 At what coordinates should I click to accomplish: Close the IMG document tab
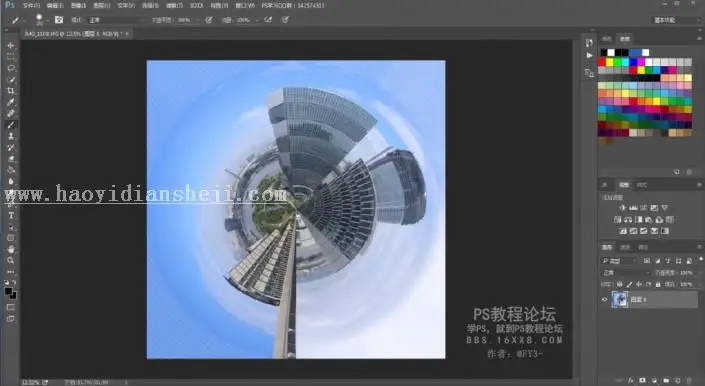pyautogui.click(x=127, y=34)
